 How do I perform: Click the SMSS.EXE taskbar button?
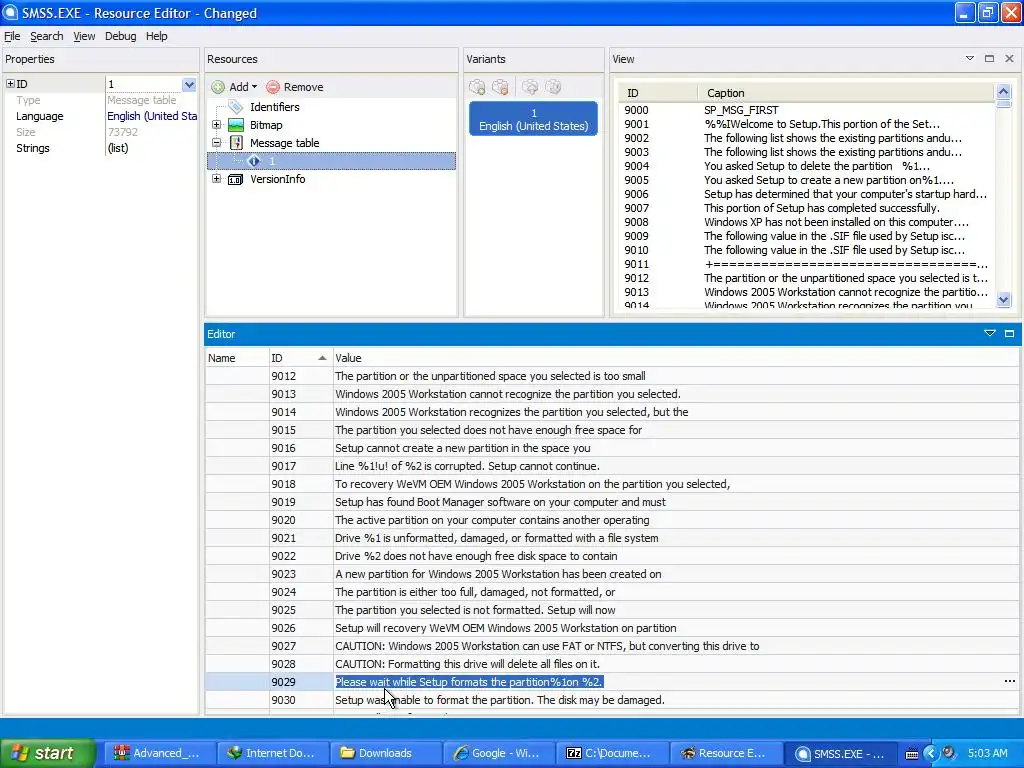coord(838,753)
